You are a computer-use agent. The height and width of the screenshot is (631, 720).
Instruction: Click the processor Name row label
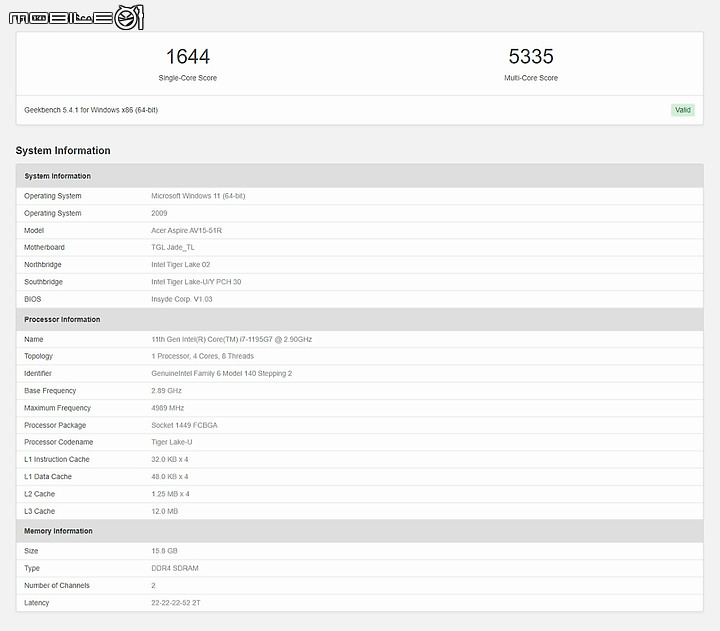[x=34, y=339]
